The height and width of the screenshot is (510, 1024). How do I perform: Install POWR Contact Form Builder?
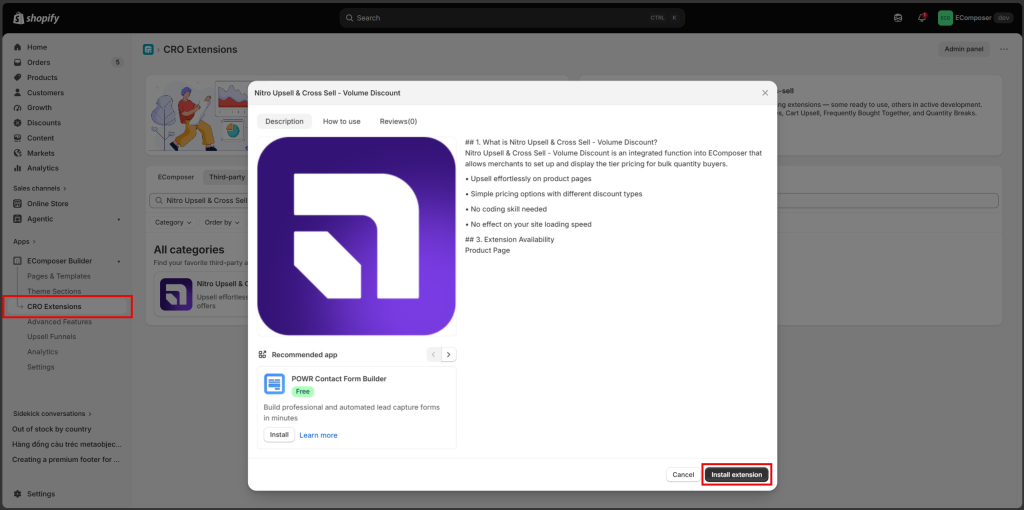[279, 435]
